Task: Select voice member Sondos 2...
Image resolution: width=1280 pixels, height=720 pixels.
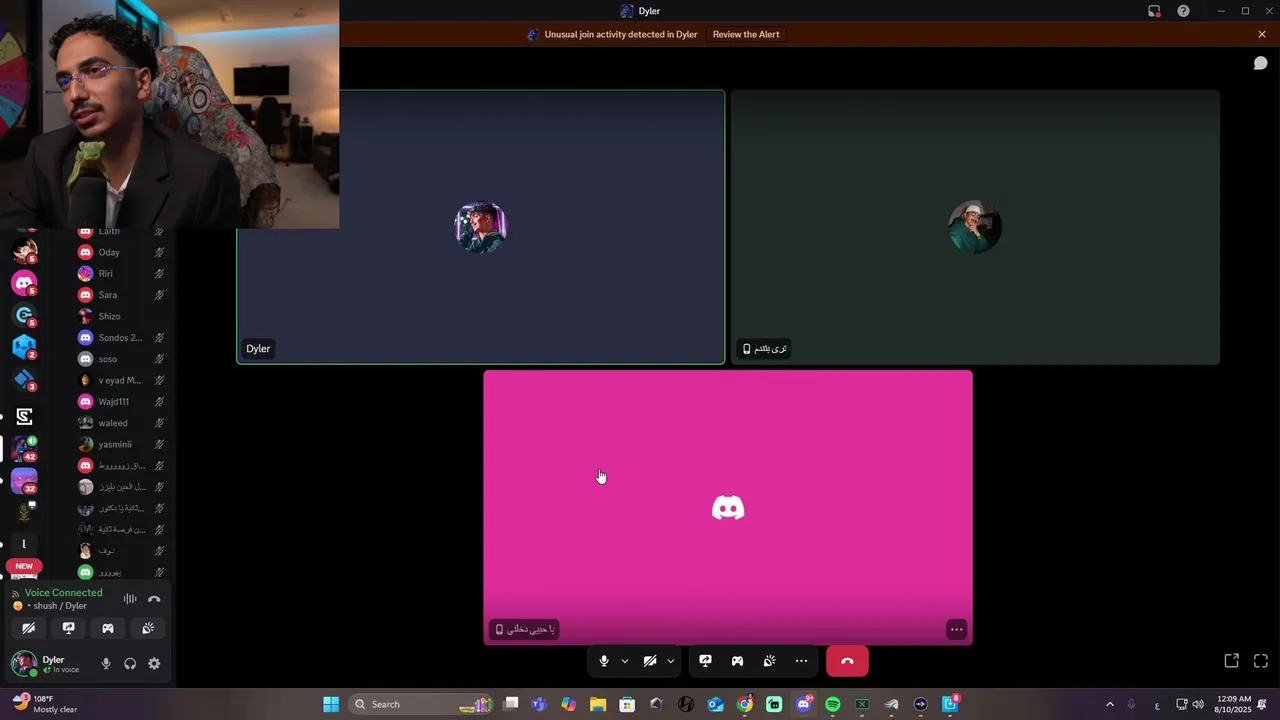Action: (x=121, y=338)
